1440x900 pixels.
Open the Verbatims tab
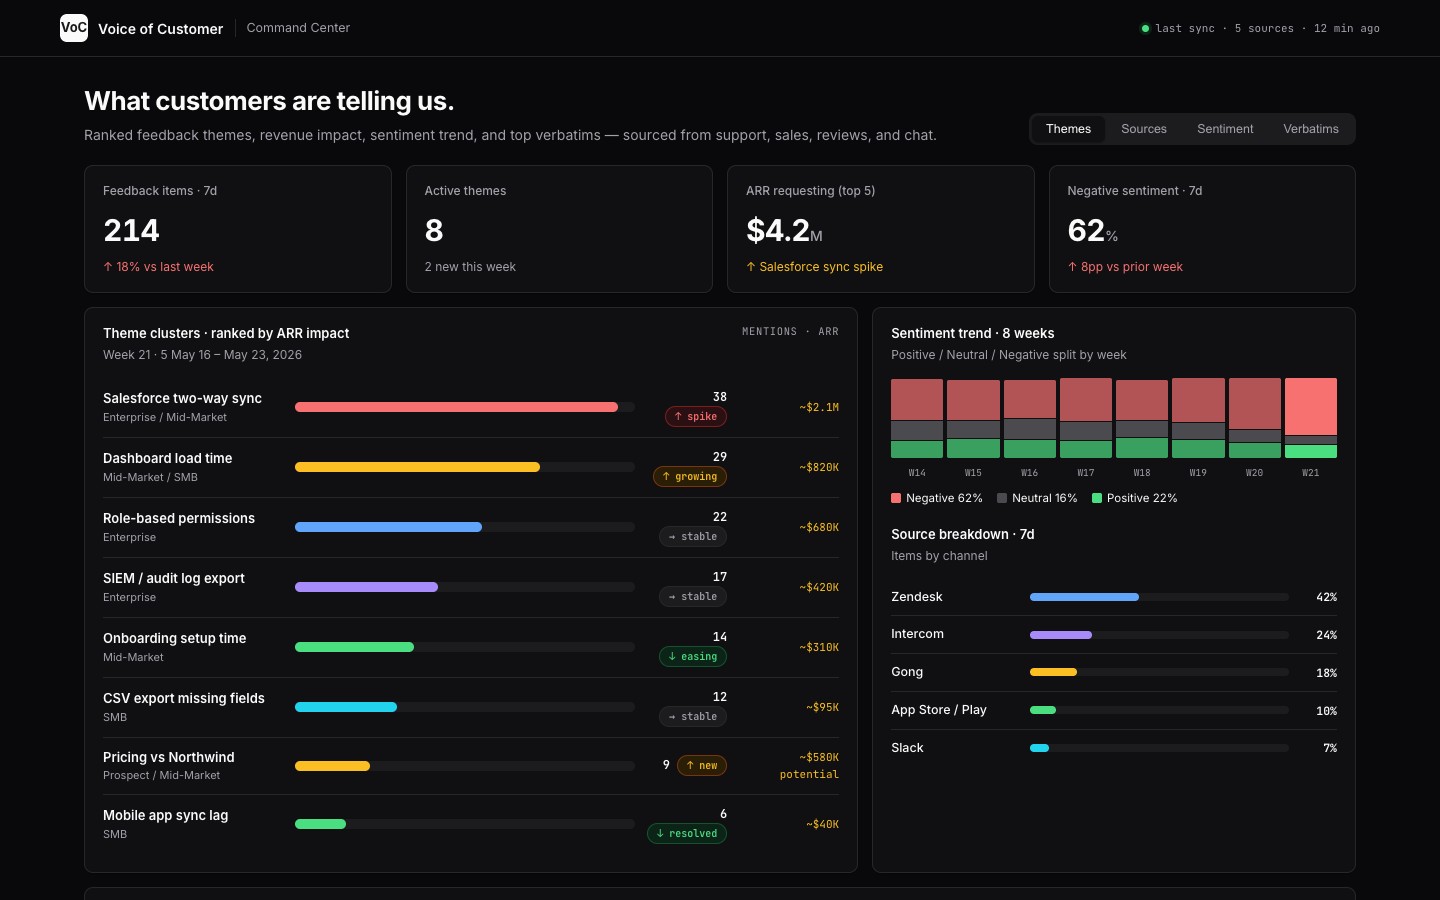[x=1311, y=129]
